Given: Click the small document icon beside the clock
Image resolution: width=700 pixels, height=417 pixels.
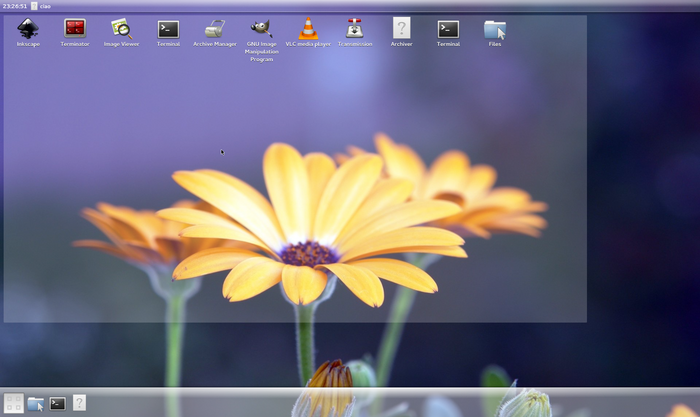Looking at the screenshot, I should 34,5.
